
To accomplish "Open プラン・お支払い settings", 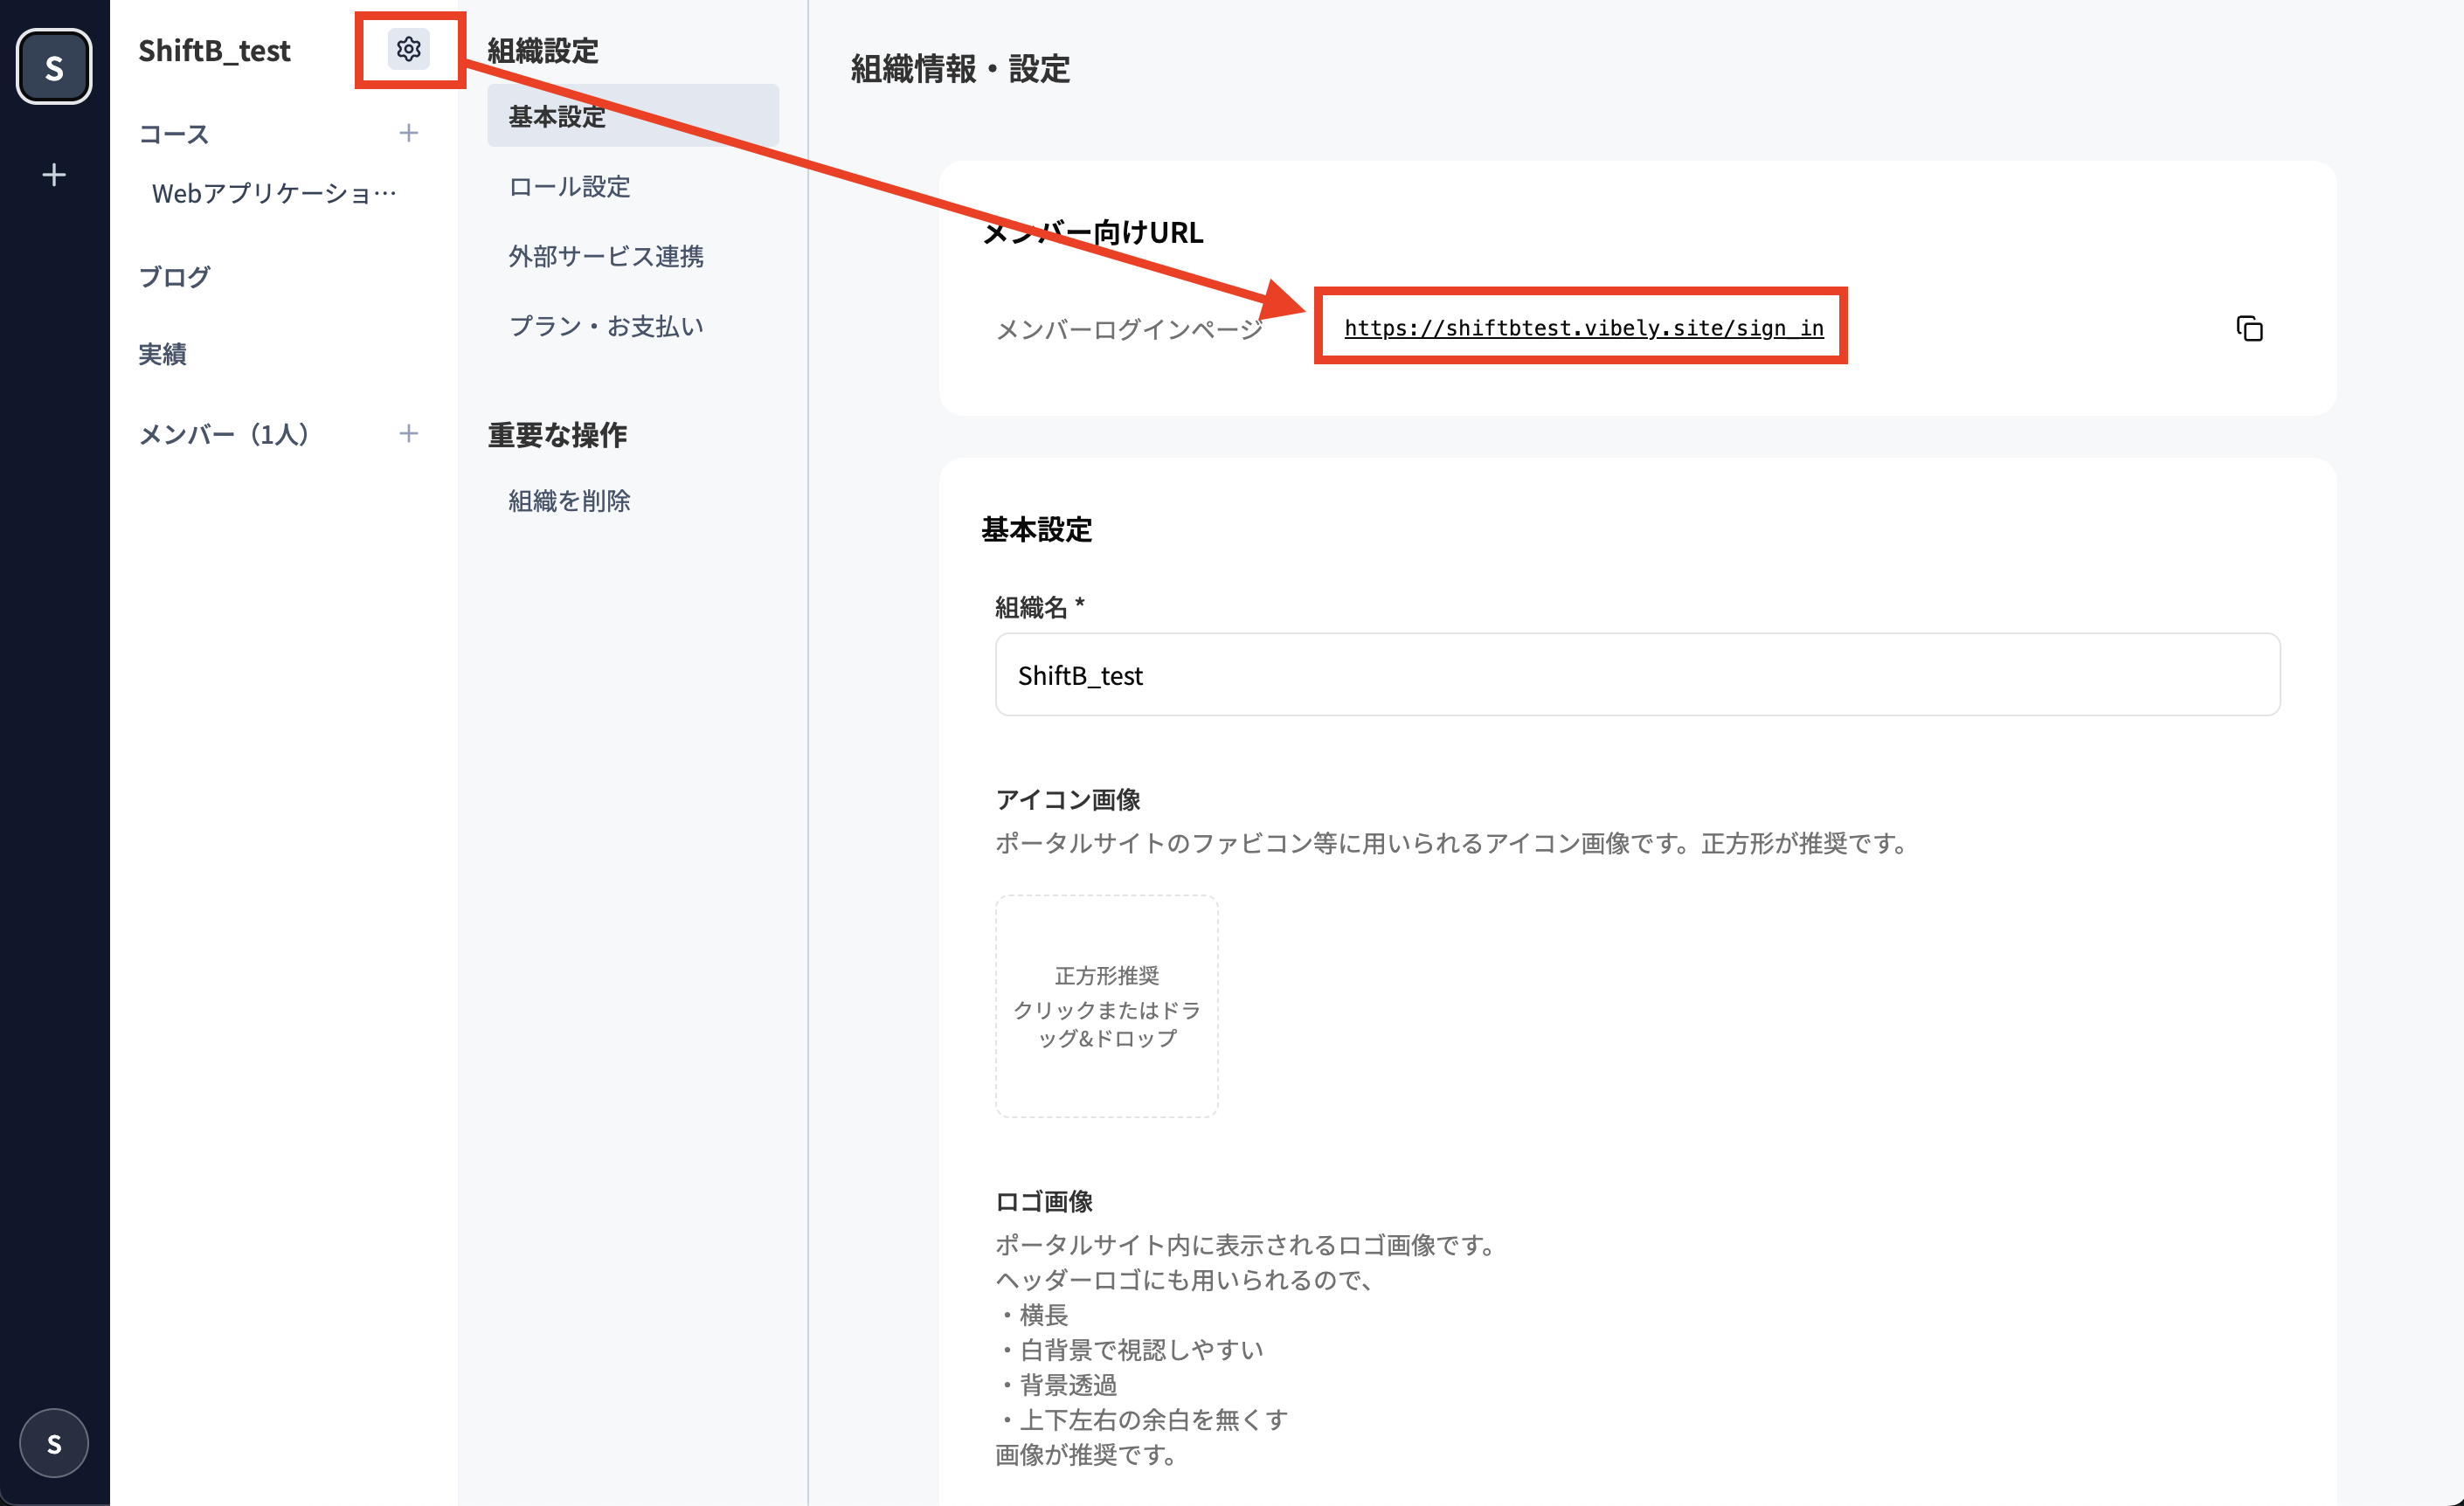I will tap(606, 326).
